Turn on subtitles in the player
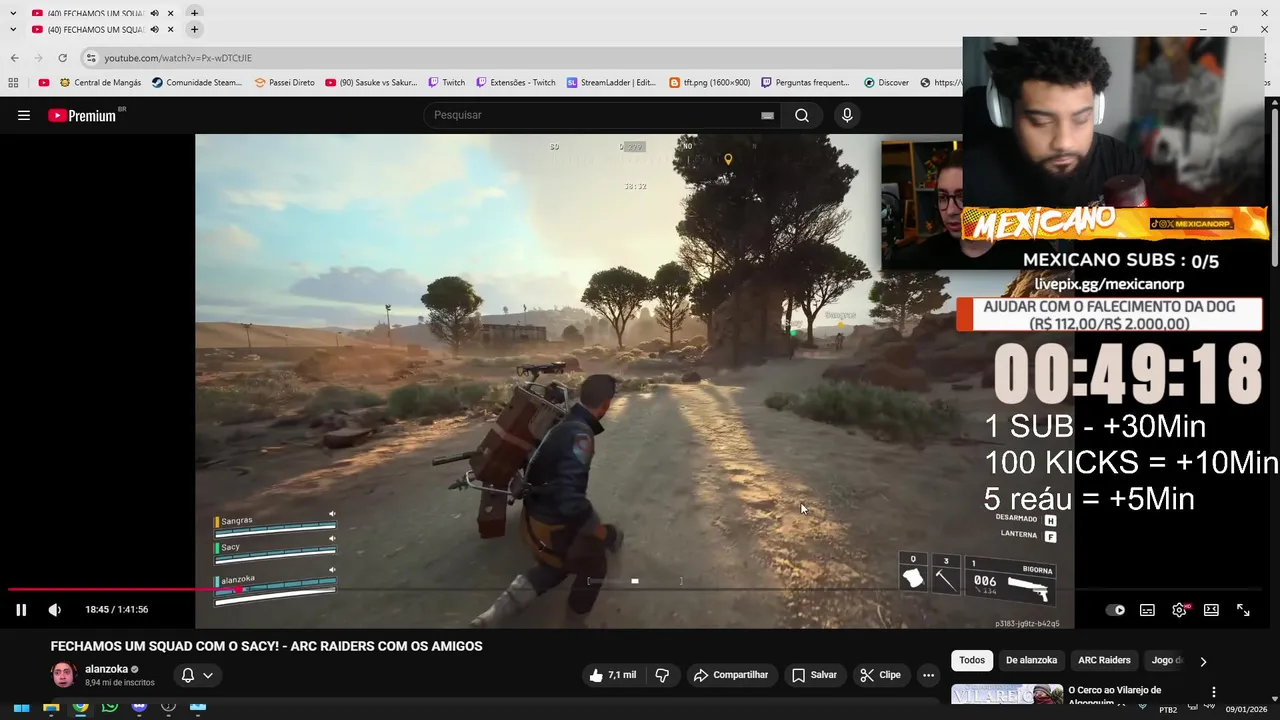The image size is (1280, 720). [1147, 610]
